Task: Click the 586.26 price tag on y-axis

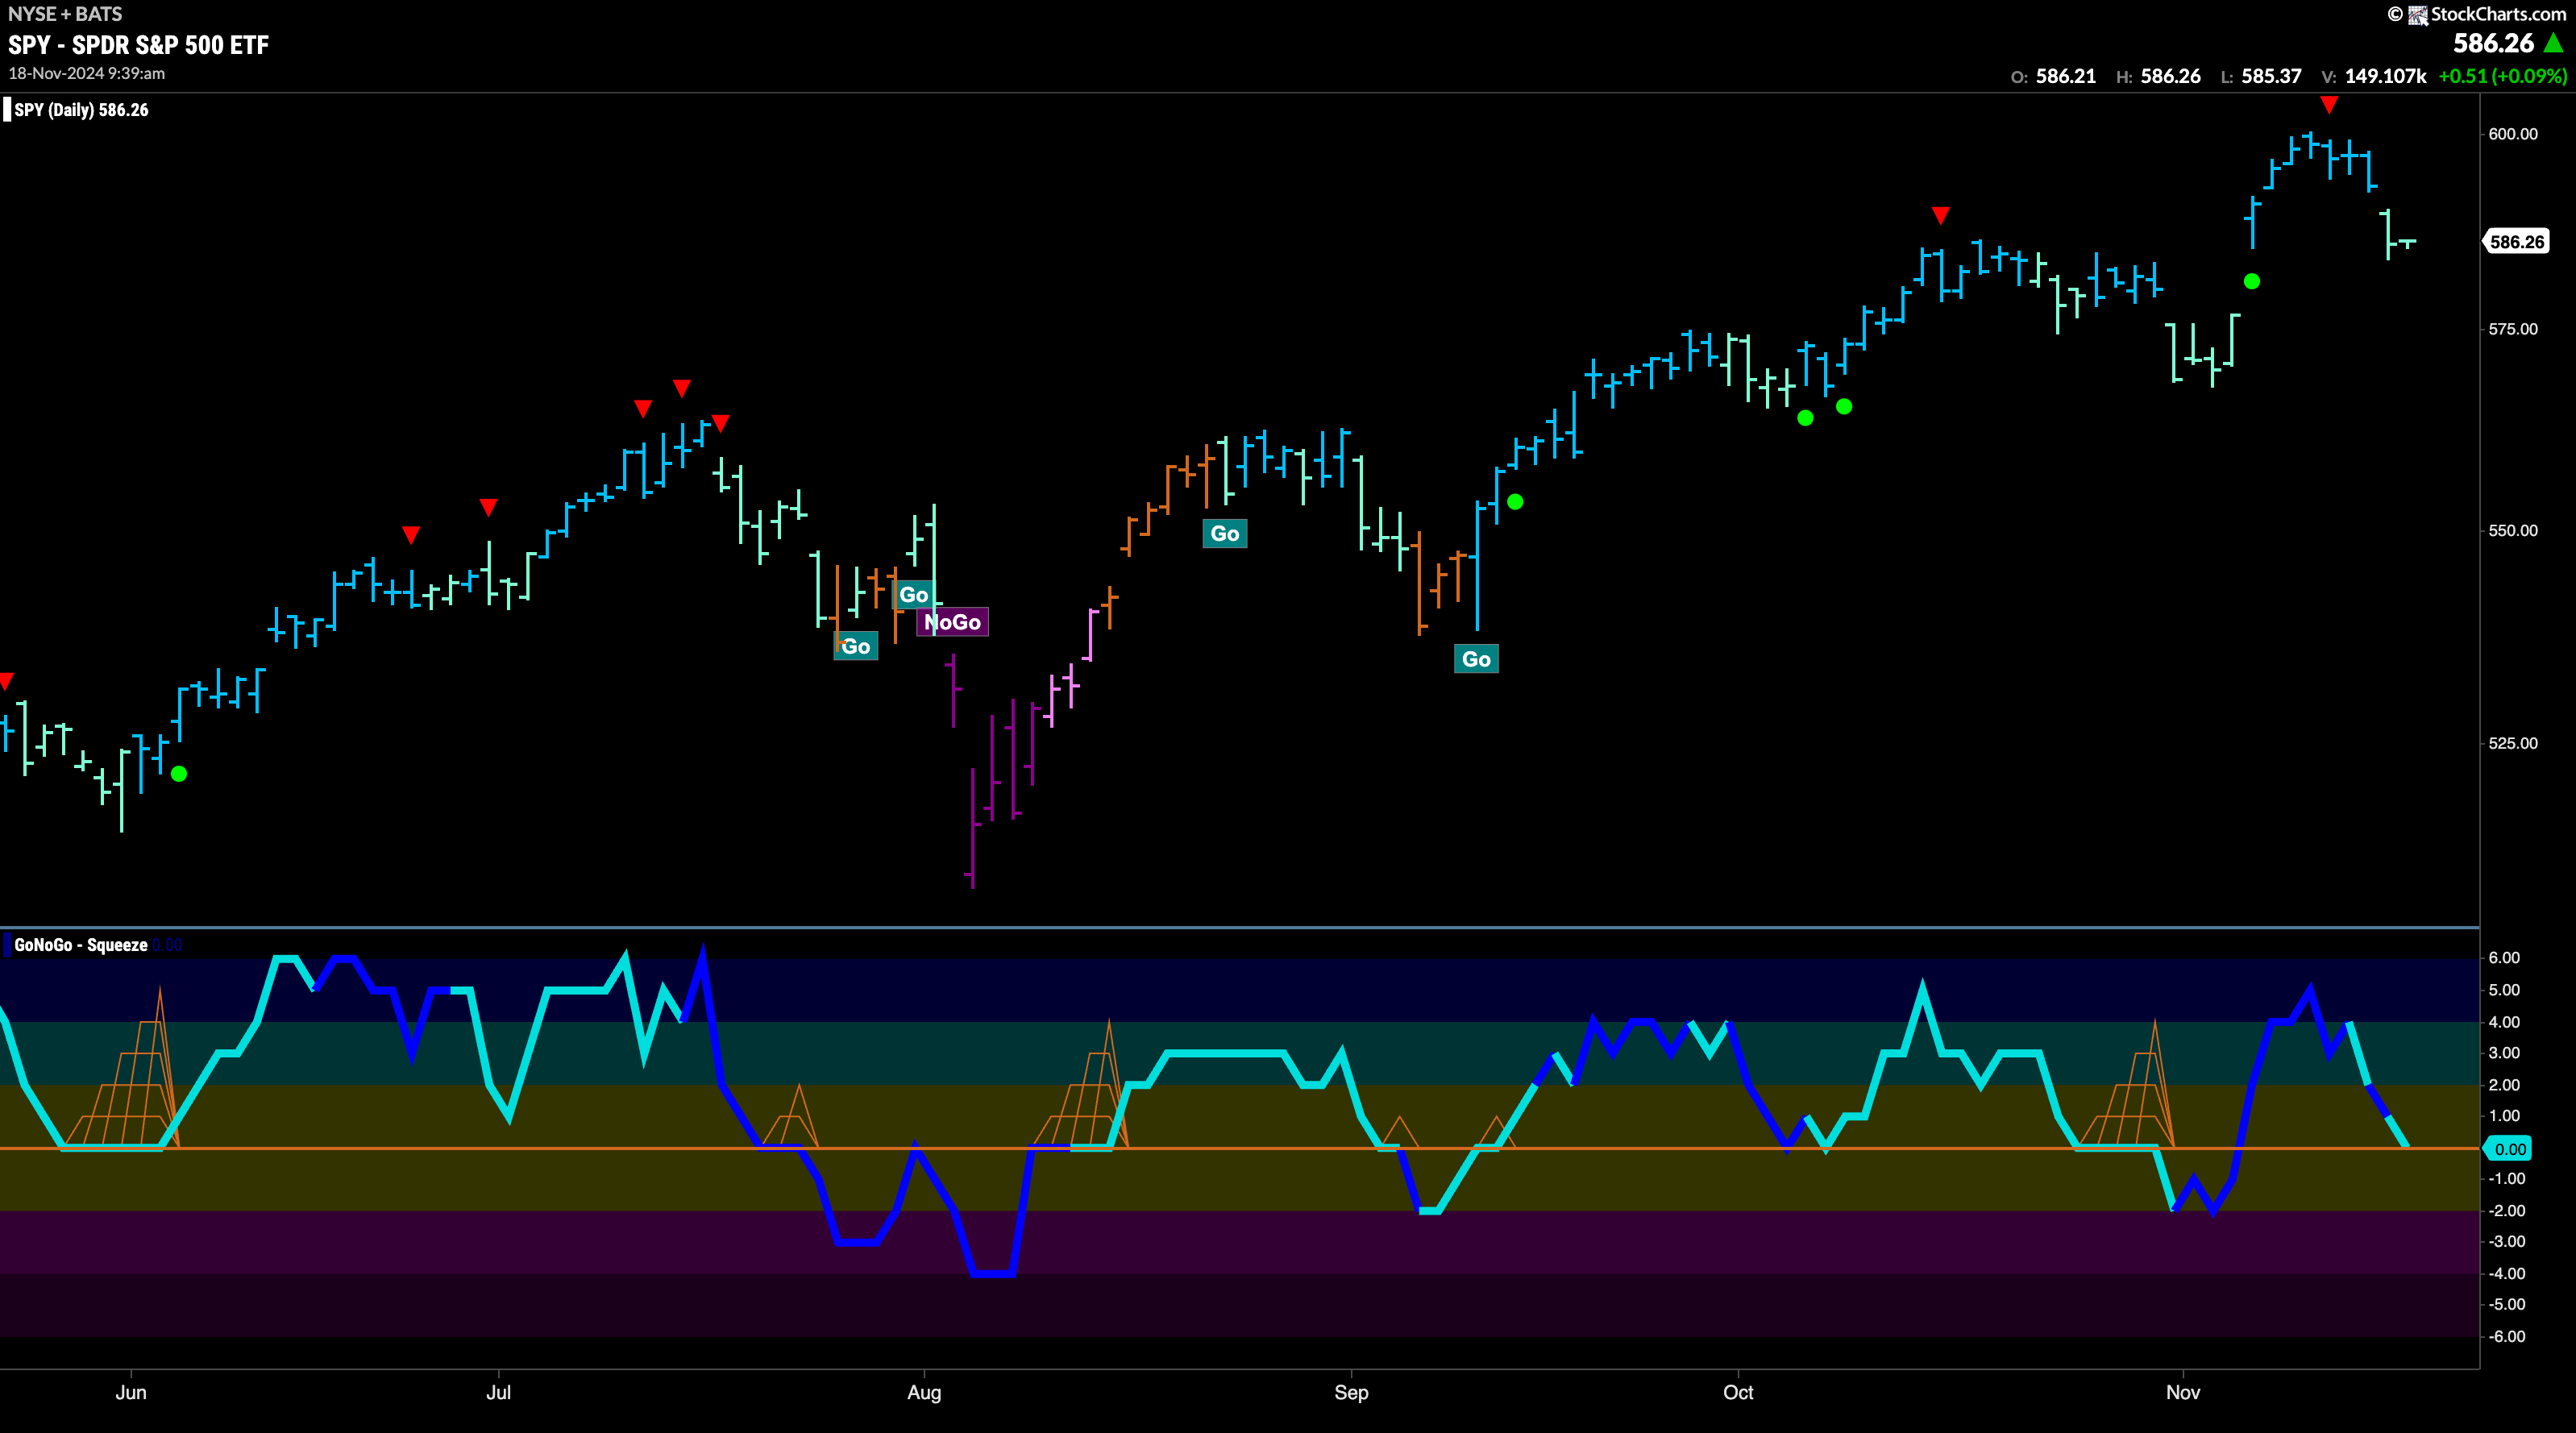Action: click(2516, 242)
